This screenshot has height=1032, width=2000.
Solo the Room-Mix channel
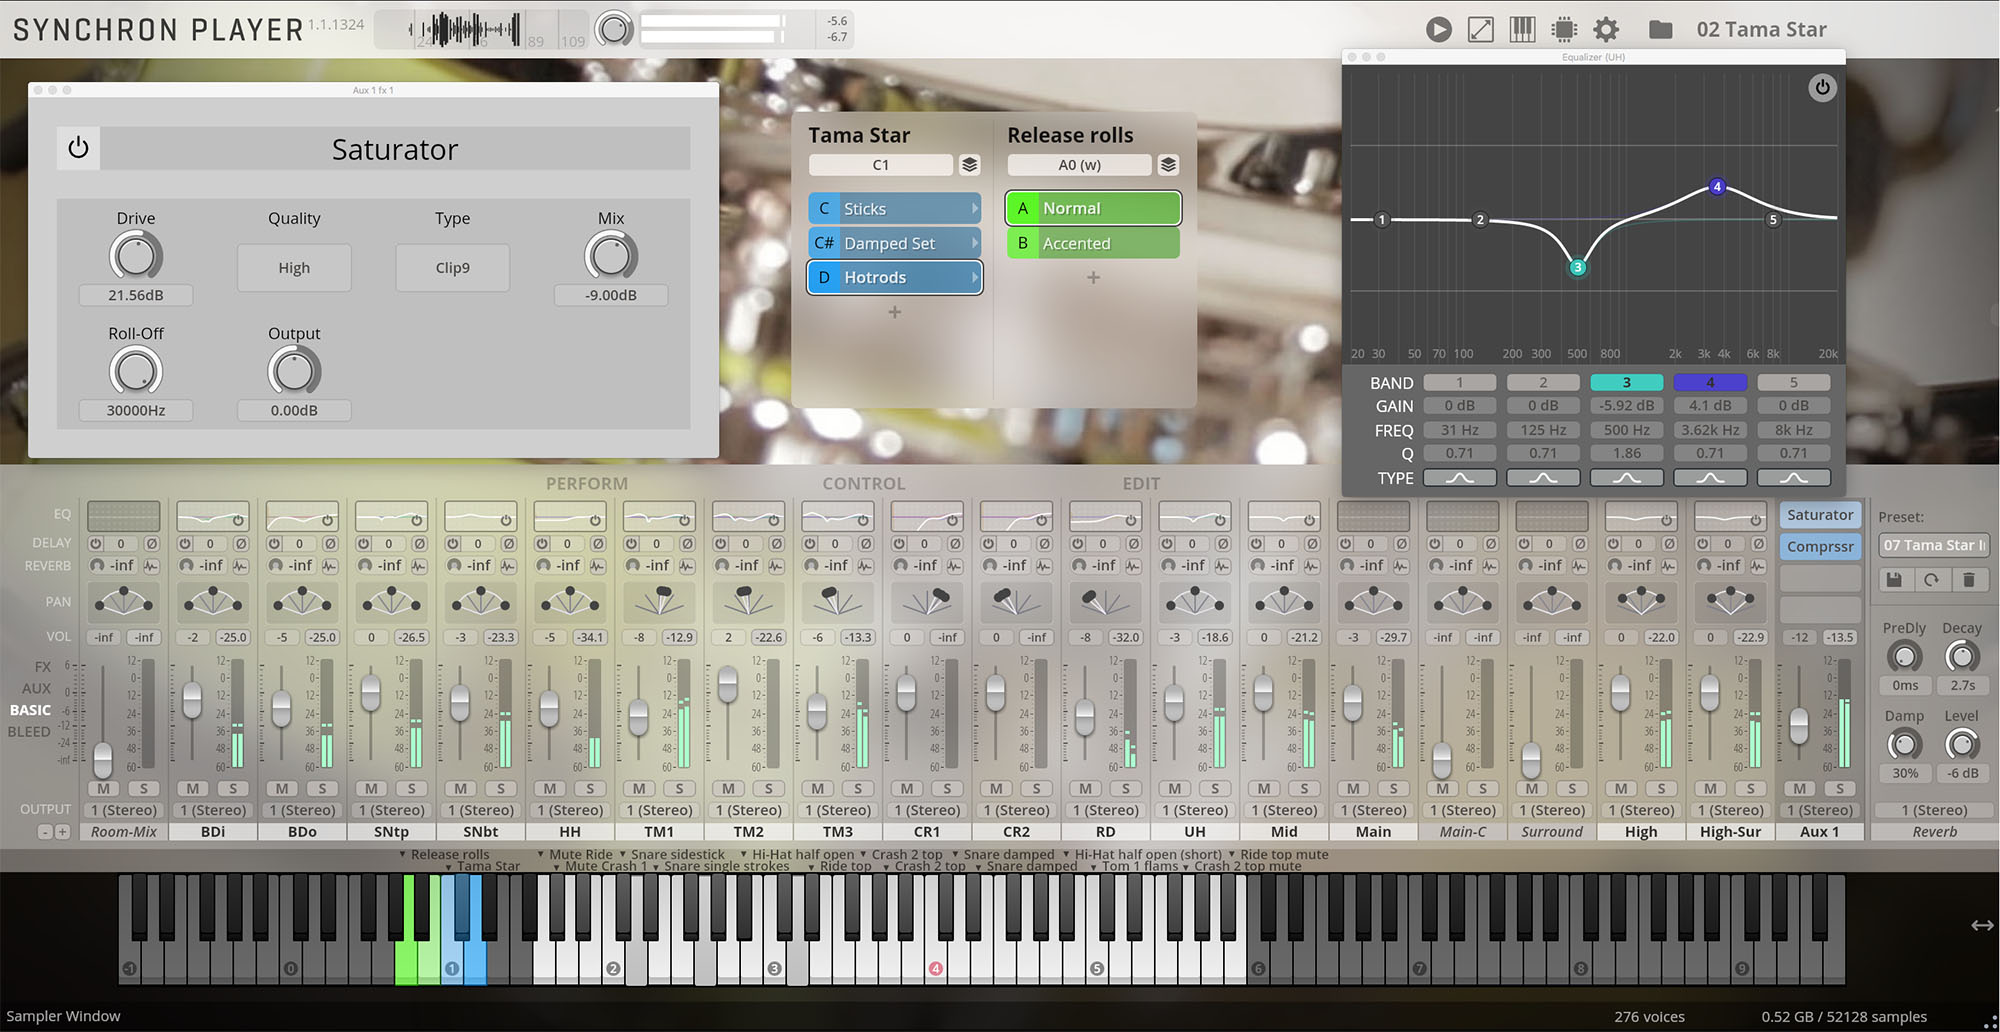pos(143,788)
